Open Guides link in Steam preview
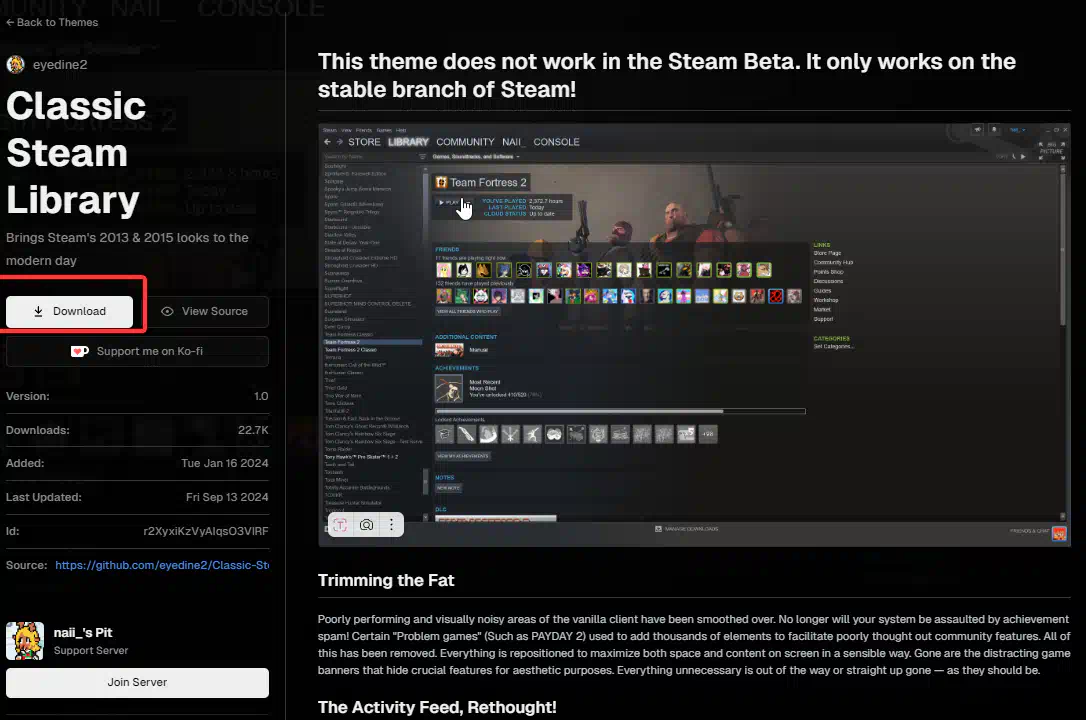This screenshot has width=1086, height=720. [x=822, y=291]
